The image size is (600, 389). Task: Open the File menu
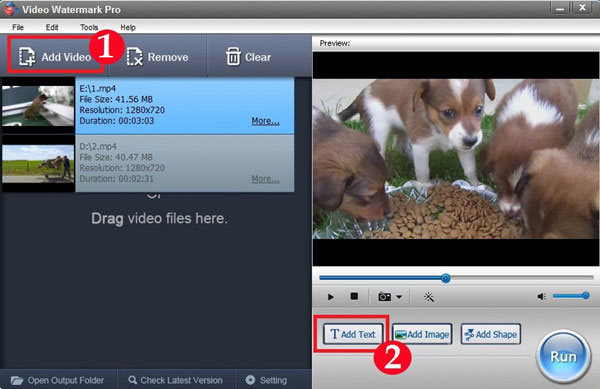coord(18,27)
